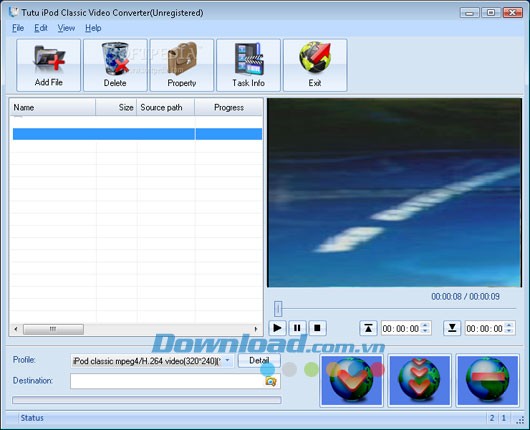Open the View menu
Screen dimensions: 530x430
pos(66,28)
